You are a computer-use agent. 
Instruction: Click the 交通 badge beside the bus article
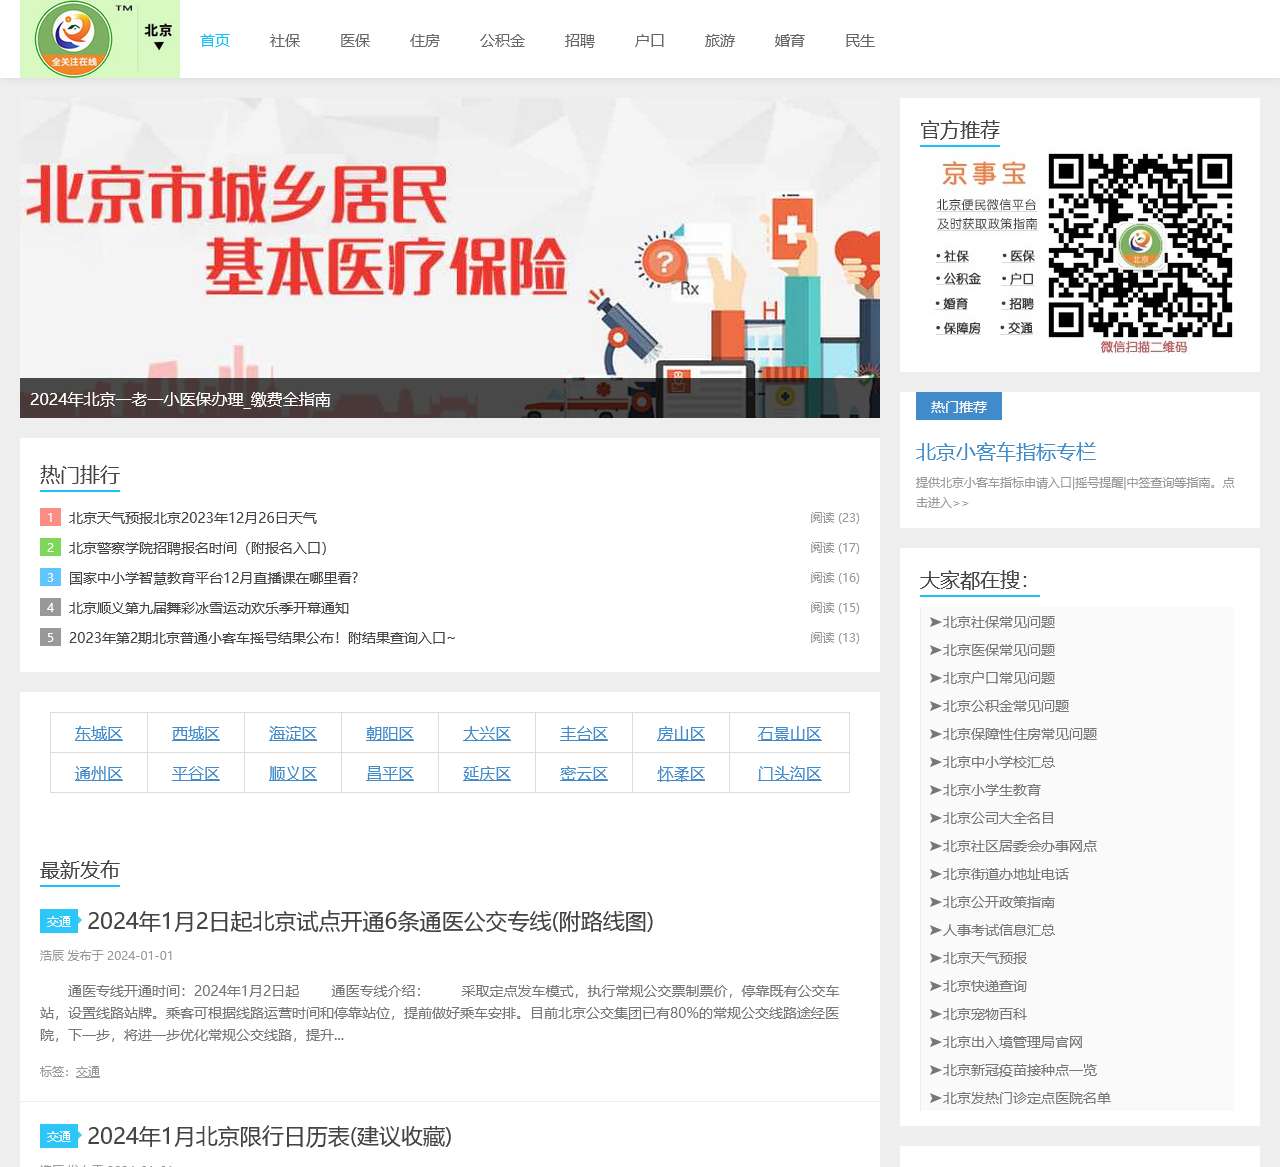(60, 921)
